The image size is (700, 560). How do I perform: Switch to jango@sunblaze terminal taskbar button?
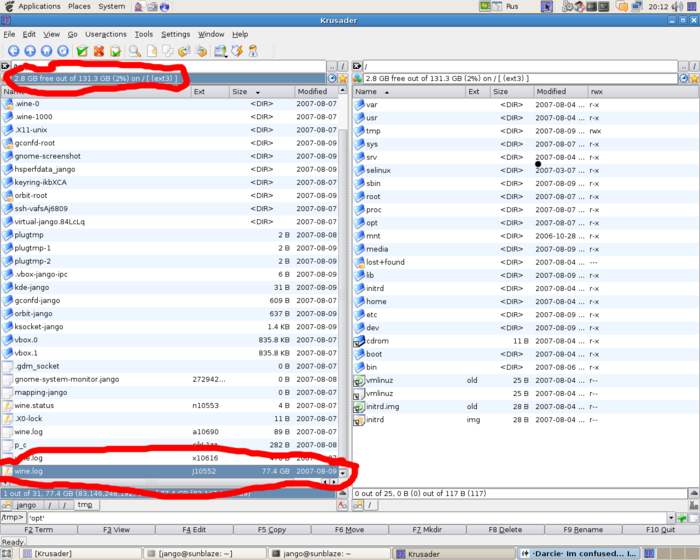[x=330, y=554]
